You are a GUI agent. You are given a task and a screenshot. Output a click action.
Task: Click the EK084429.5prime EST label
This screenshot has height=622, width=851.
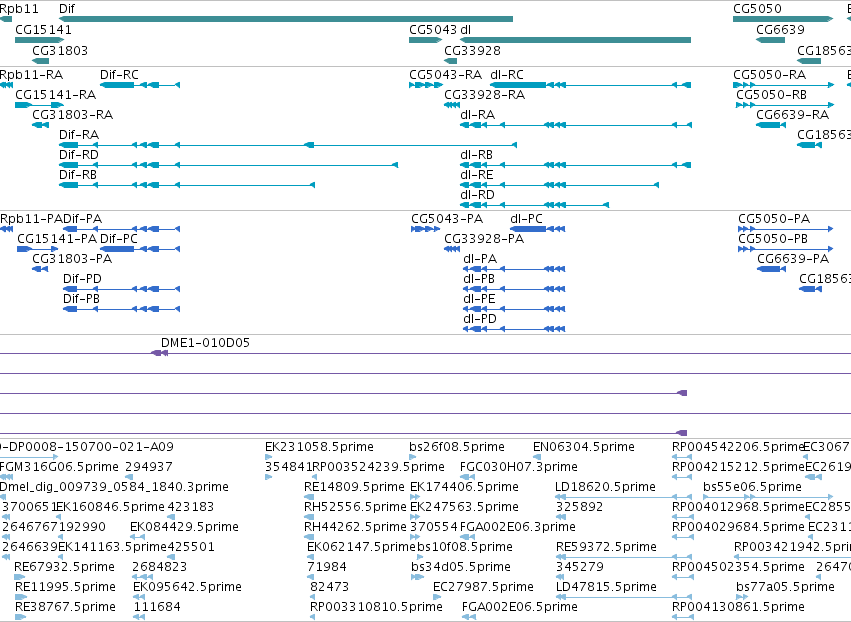click(185, 527)
